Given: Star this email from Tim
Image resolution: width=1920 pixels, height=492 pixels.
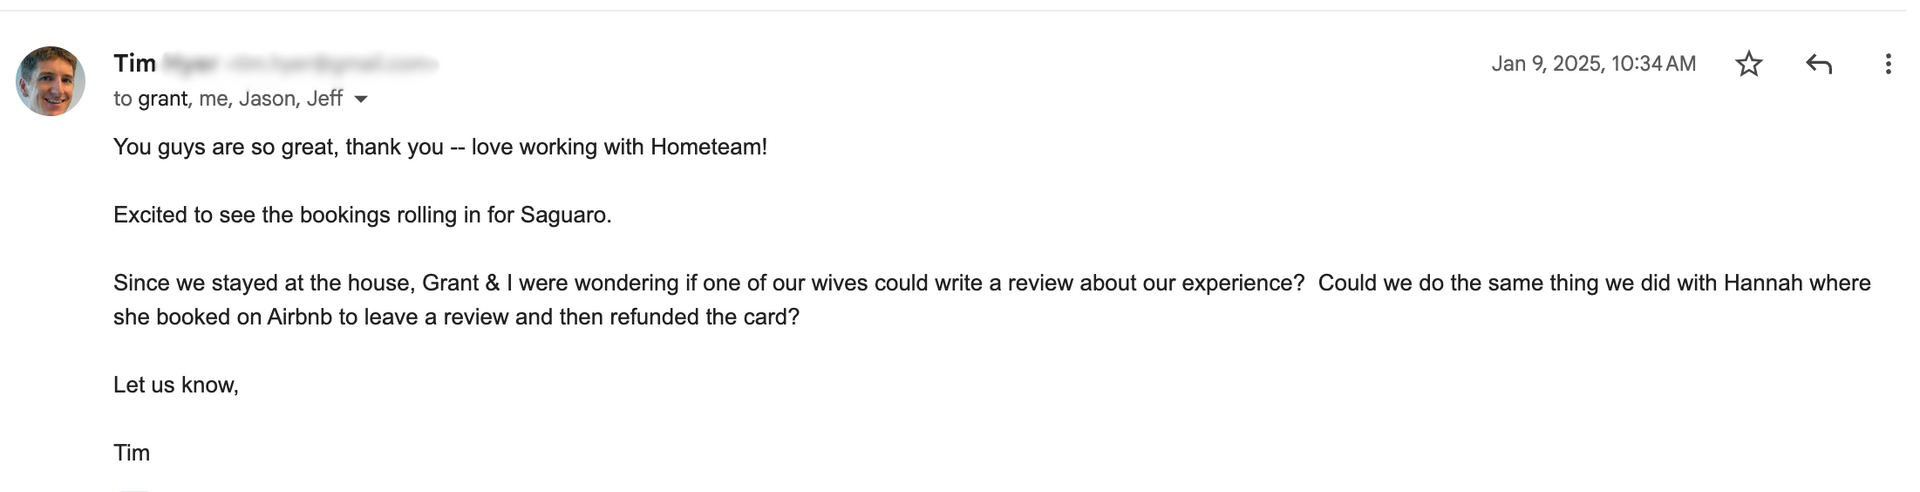Looking at the screenshot, I should (x=1748, y=64).
